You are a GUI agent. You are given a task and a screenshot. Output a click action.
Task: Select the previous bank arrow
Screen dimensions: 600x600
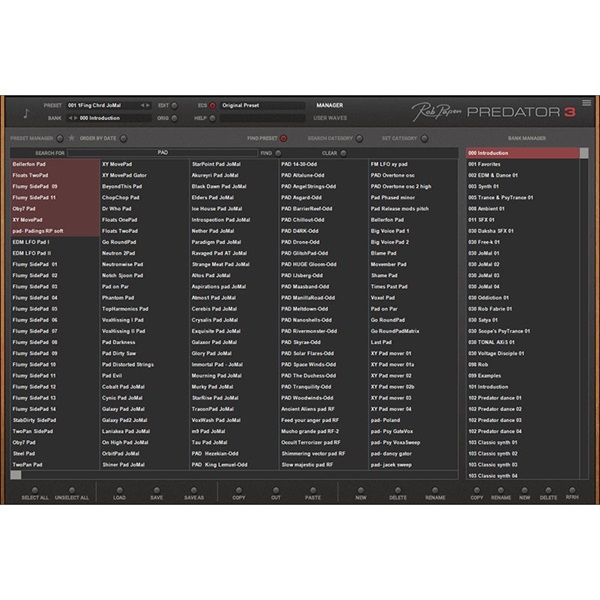click(70, 118)
